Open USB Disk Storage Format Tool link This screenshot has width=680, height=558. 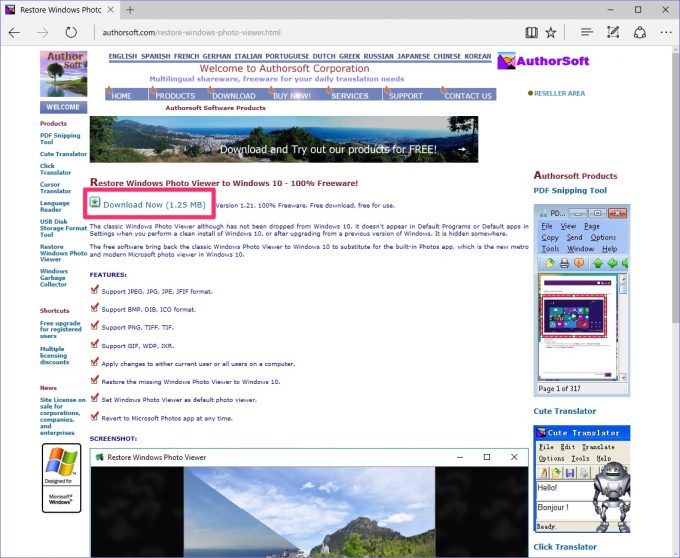63,228
